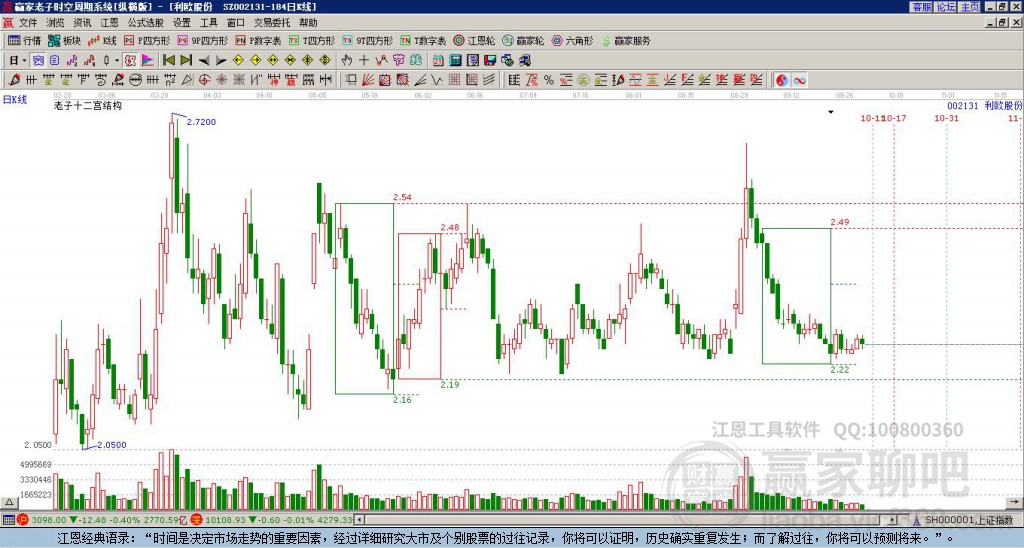This screenshot has width=1024, height=548.
Task: Click the black left arrow icon
Action: (204, 61)
